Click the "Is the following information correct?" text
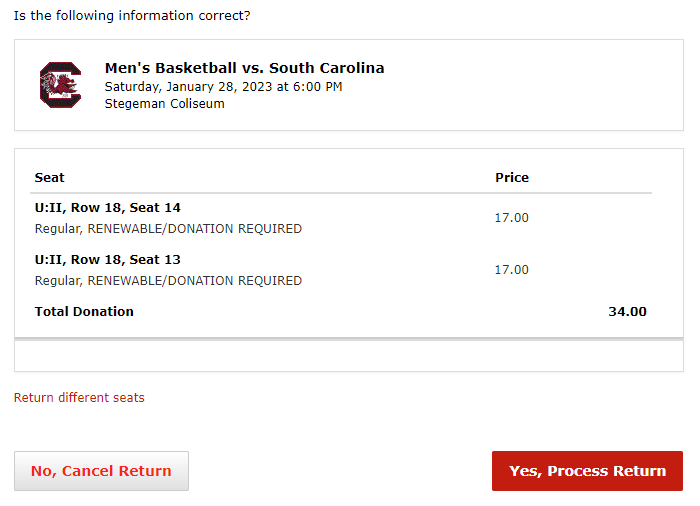 [x=132, y=16]
